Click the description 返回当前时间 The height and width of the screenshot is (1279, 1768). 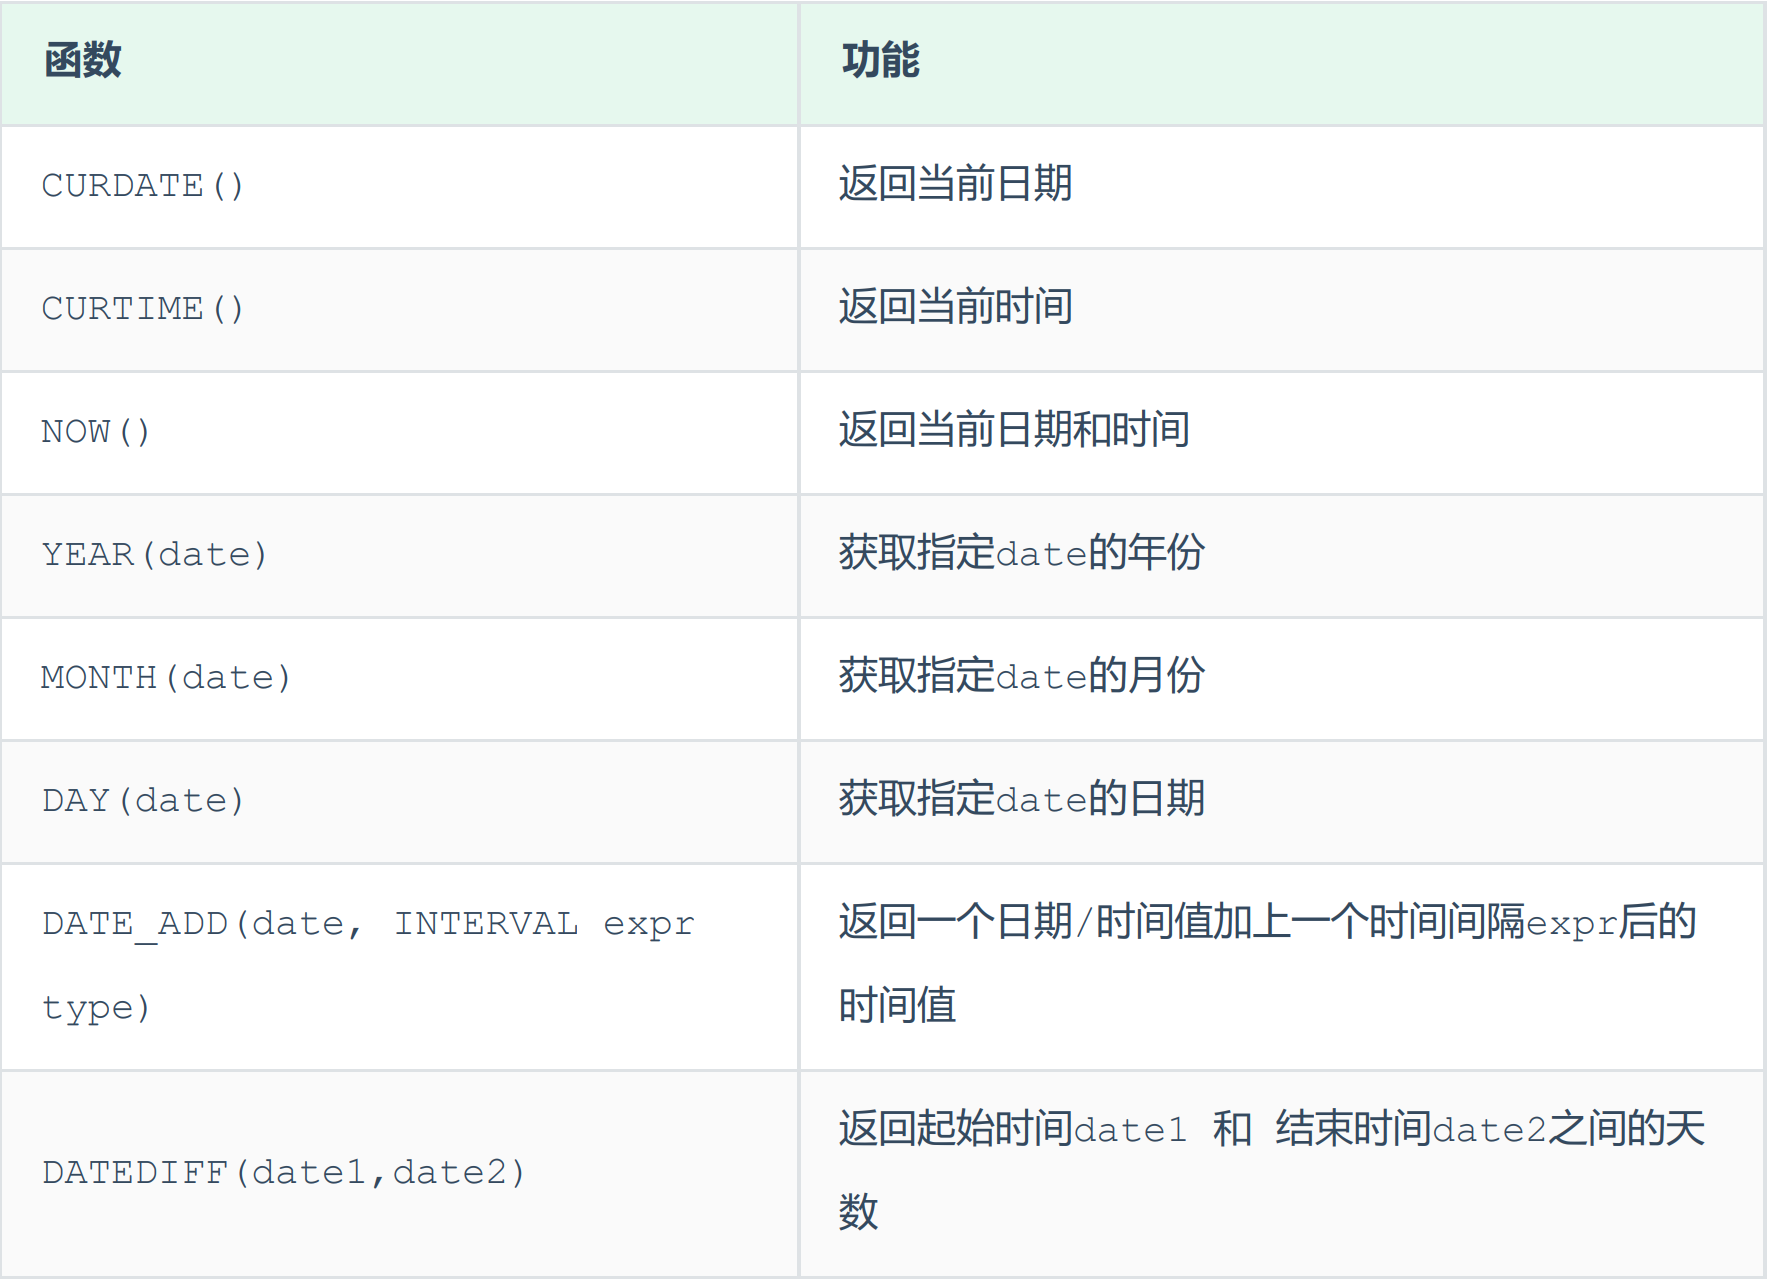953,309
